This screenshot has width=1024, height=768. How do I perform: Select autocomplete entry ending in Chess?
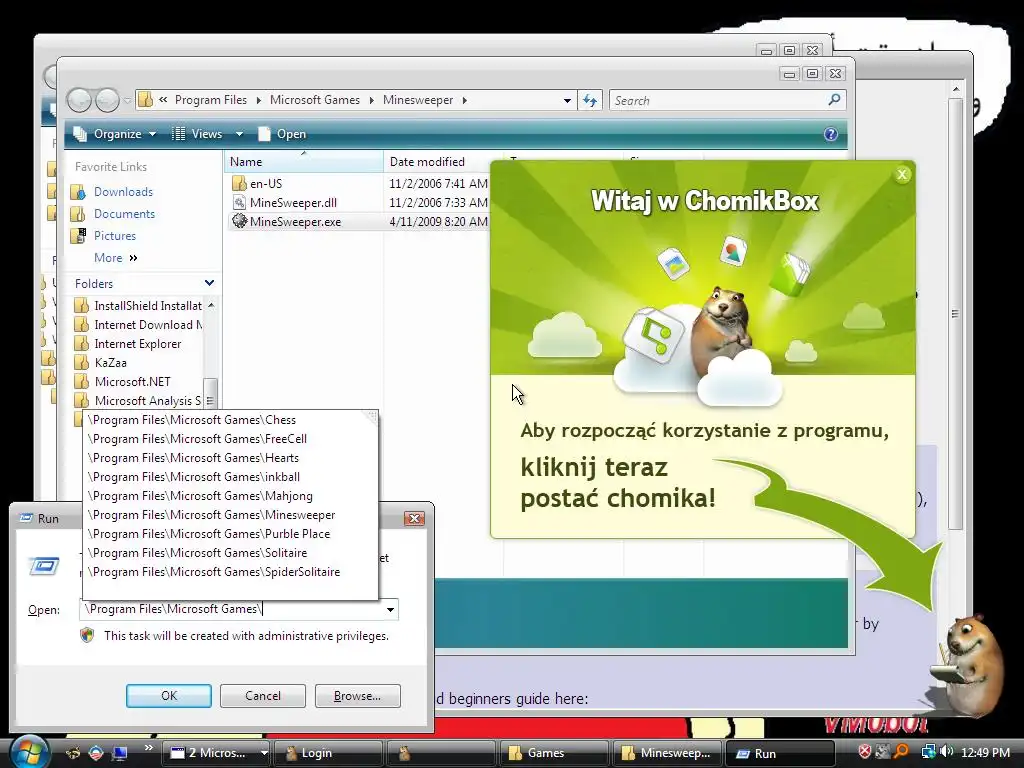(231, 420)
